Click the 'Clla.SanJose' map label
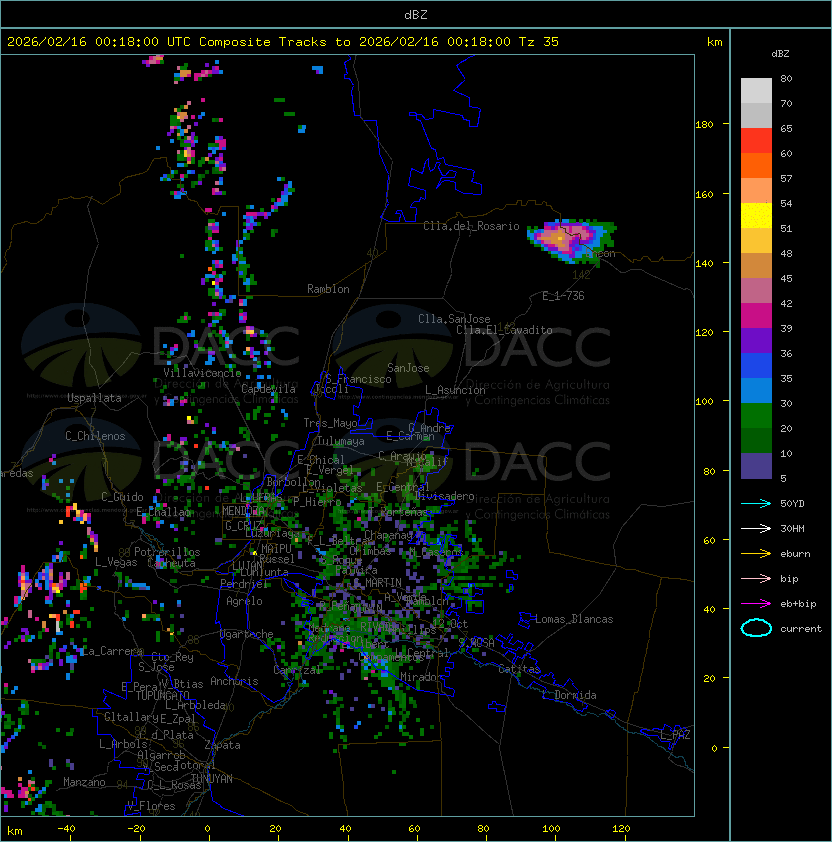The height and width of the screenshot is (842, 832). coord(454,319)
